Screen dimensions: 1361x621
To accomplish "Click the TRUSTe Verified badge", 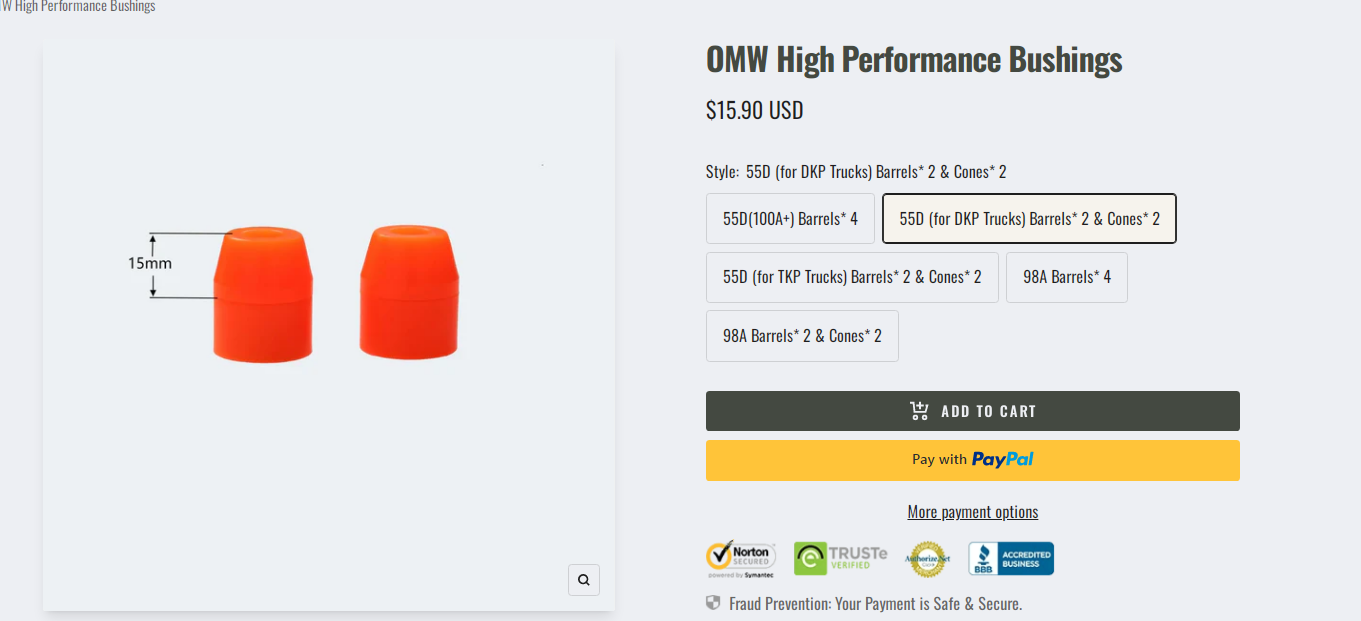I will tap(841, 559).
